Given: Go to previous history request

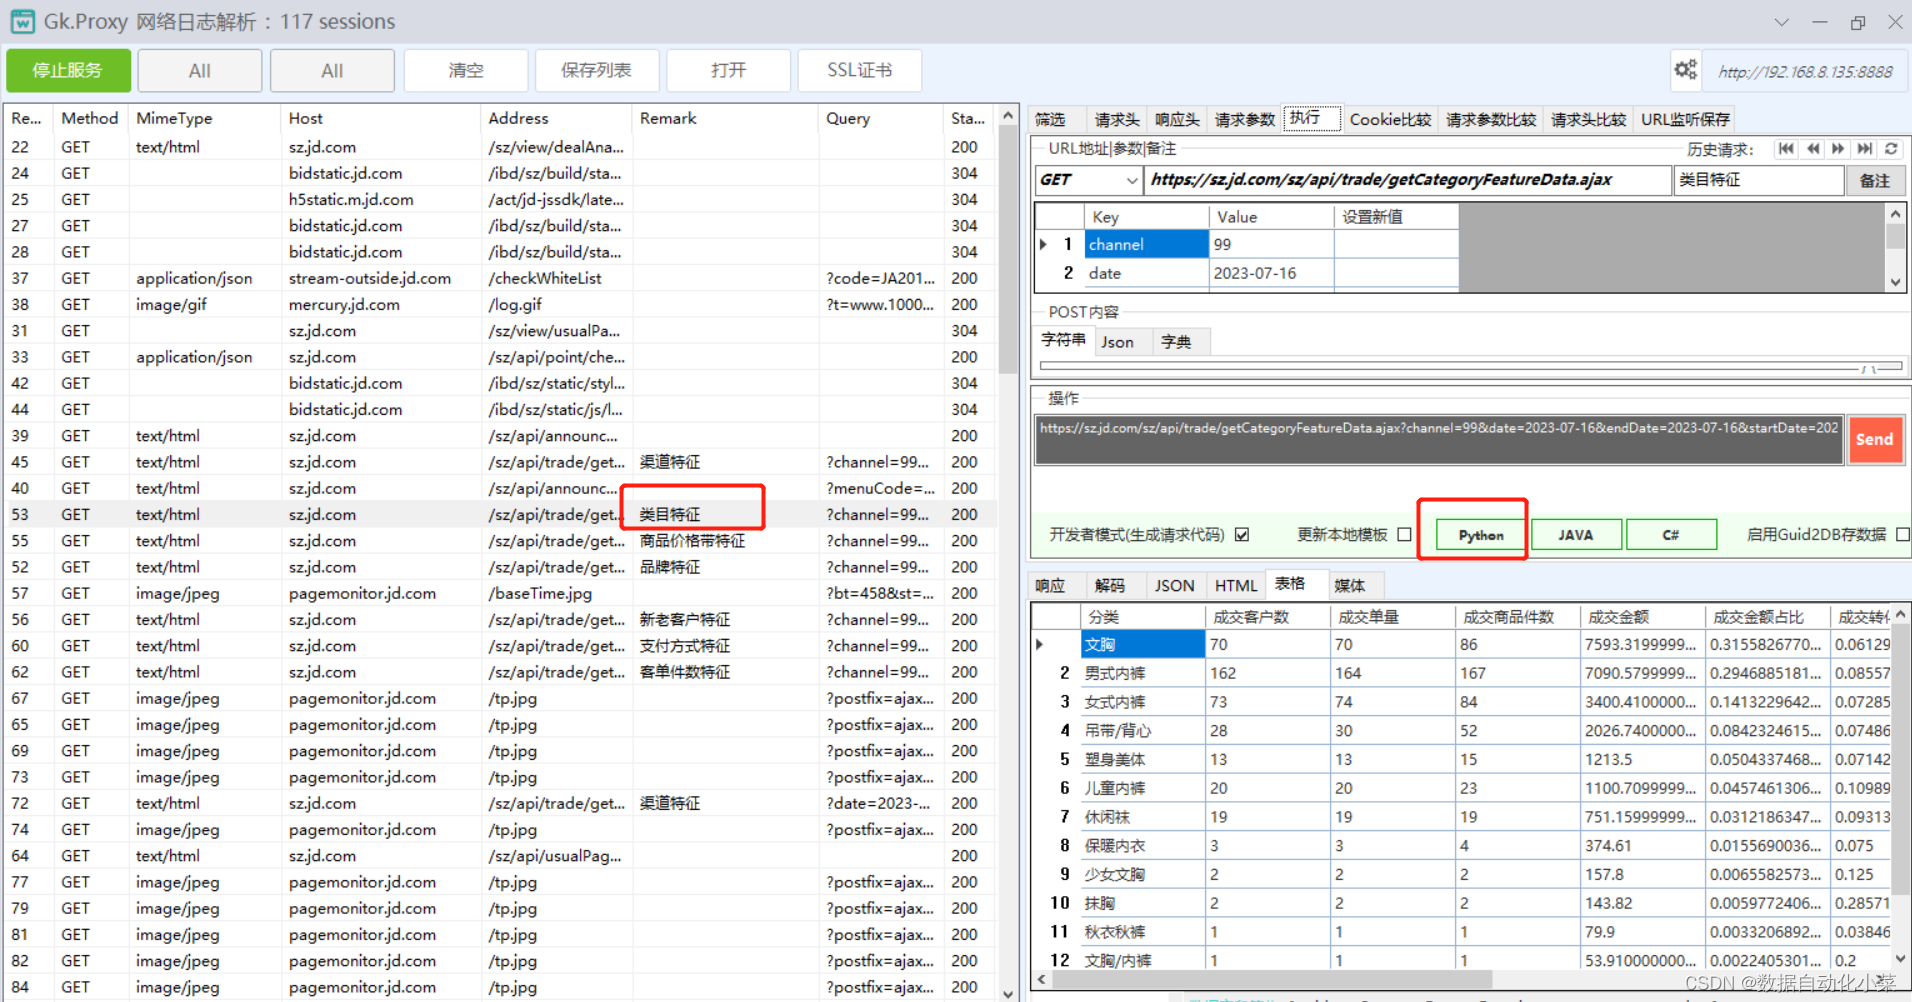Looking at the screenshot, I should pos(1813,148).
